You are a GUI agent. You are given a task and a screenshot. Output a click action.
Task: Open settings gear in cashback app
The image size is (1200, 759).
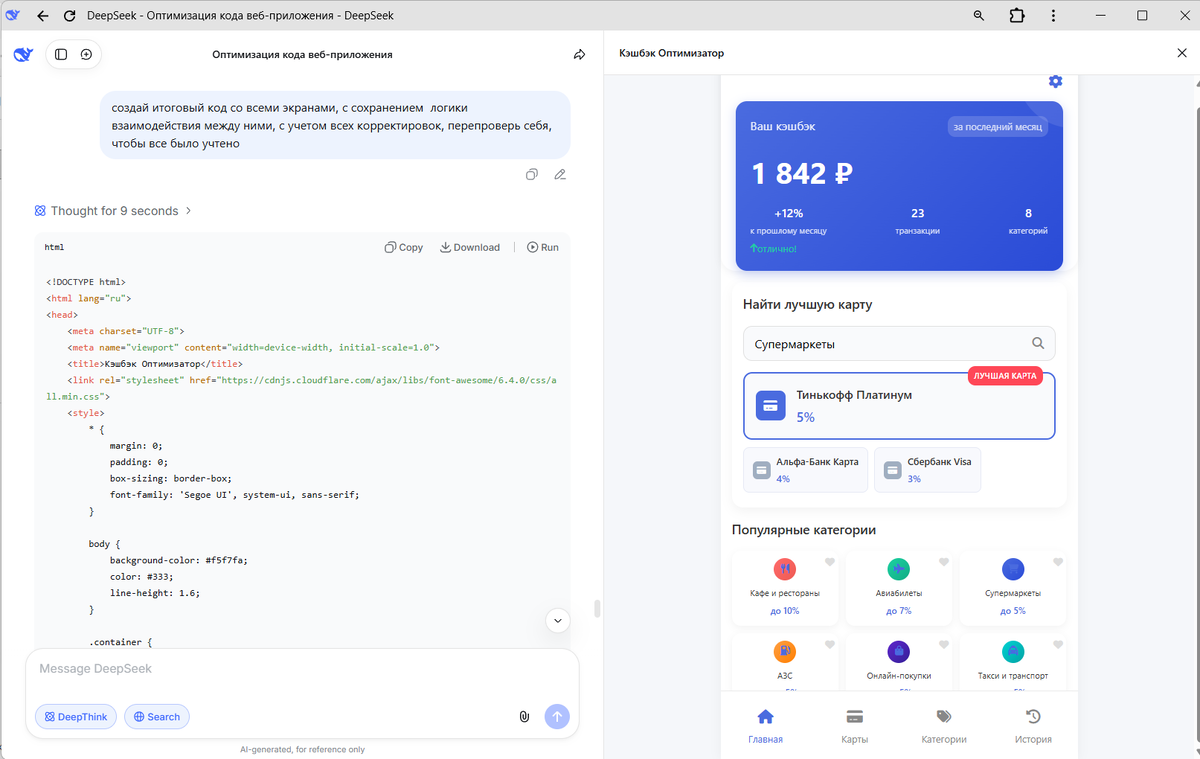[x=1055, y=81]
